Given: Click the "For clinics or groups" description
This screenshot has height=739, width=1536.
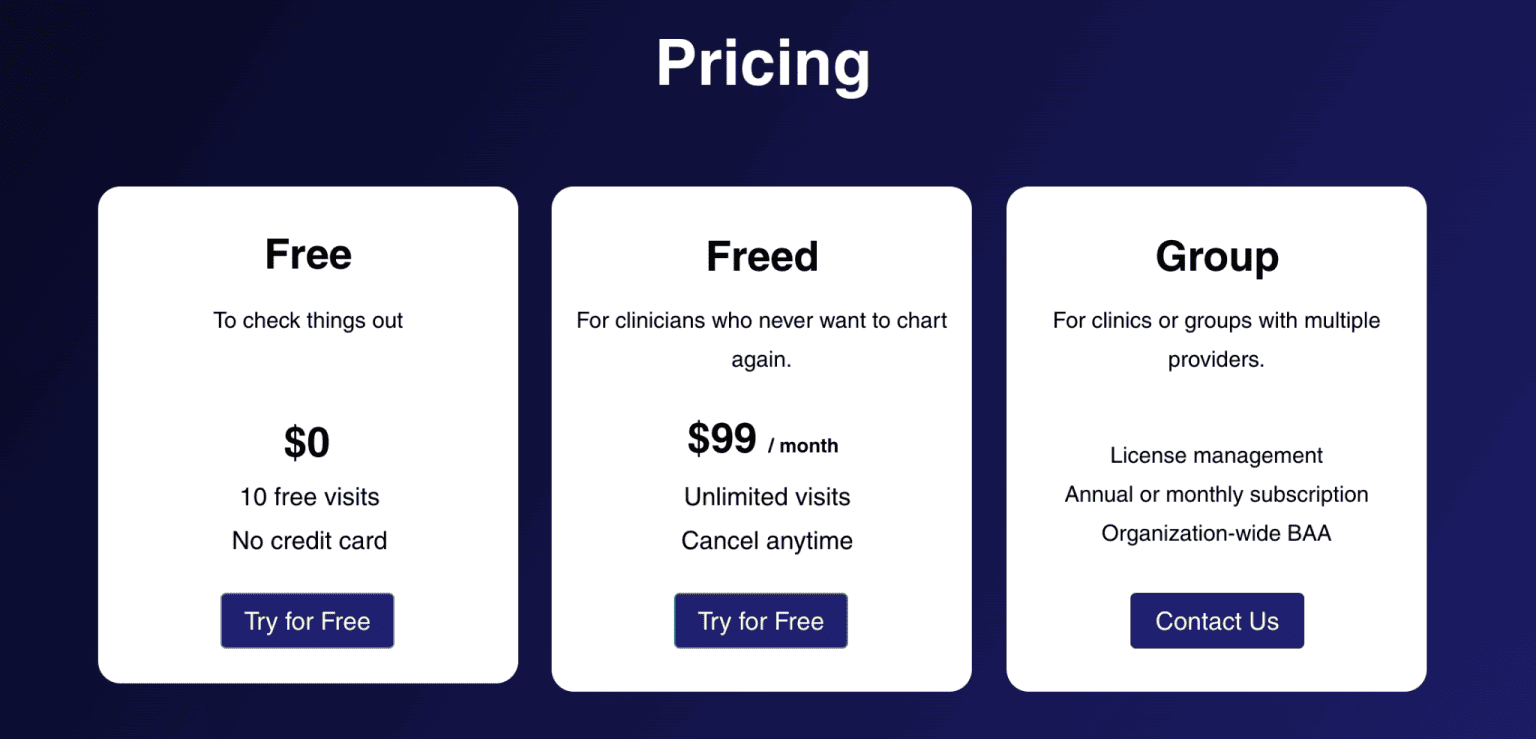Looking at the screenshot, I should [x=1216, y=340].
